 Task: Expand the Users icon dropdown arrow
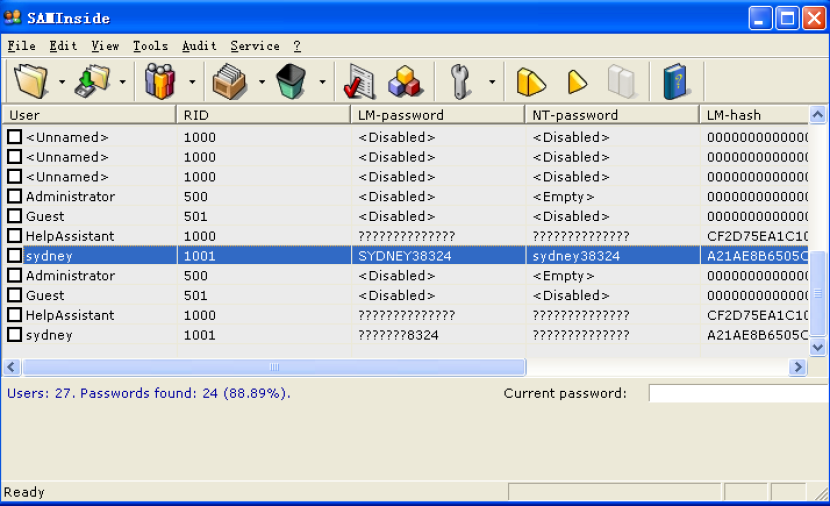click(x=192, y=82)
